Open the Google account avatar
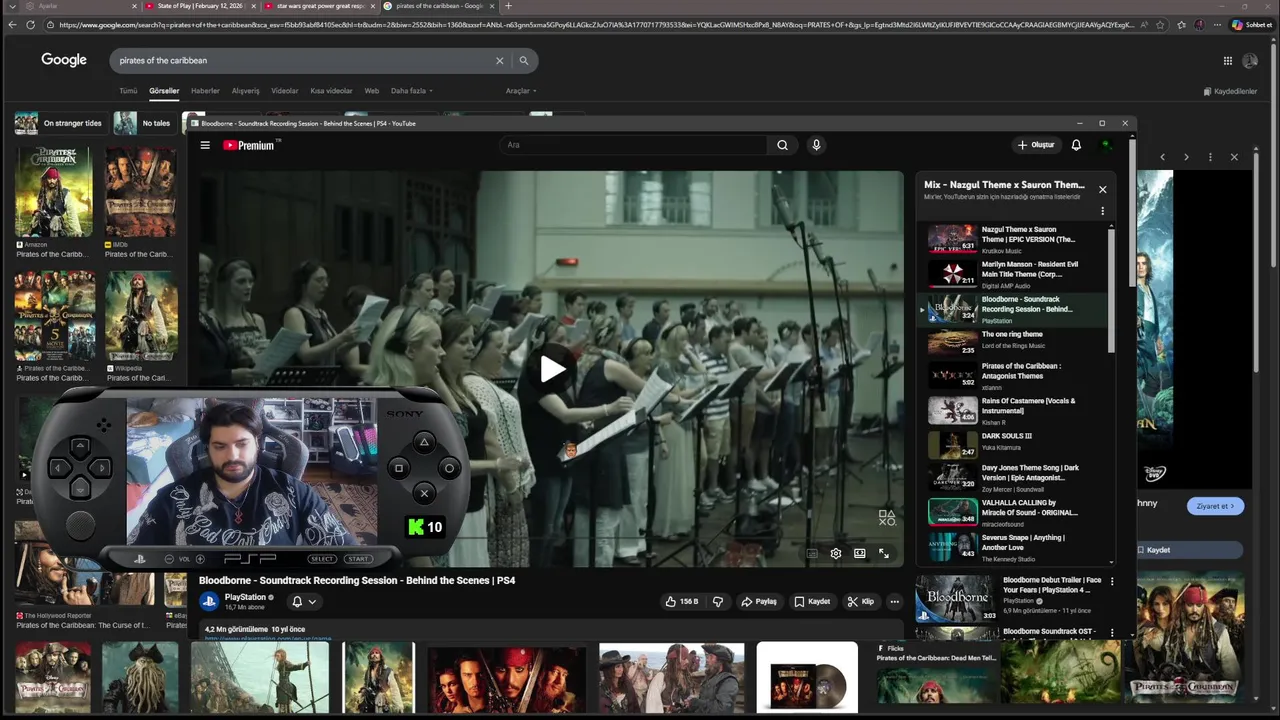Viewport: 1280px width, 720px height. click(1250, 61)
